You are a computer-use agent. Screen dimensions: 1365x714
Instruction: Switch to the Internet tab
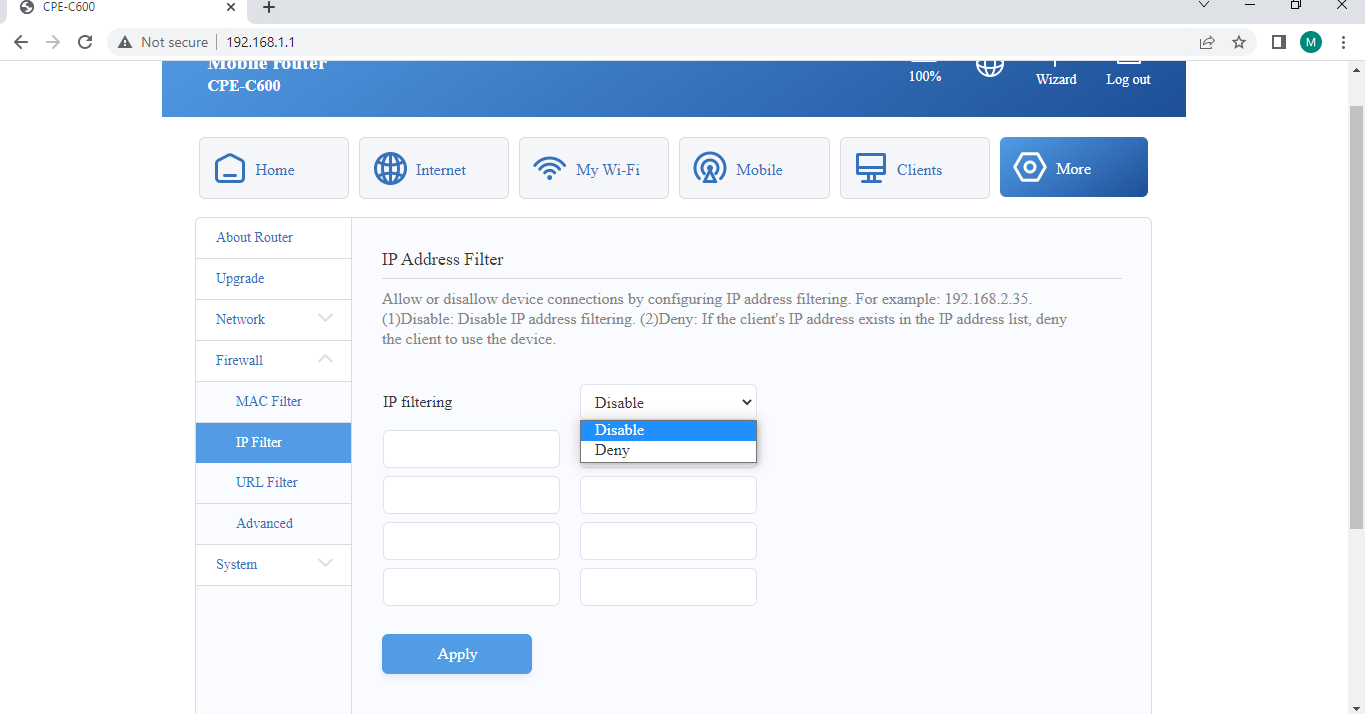[434, 168]
